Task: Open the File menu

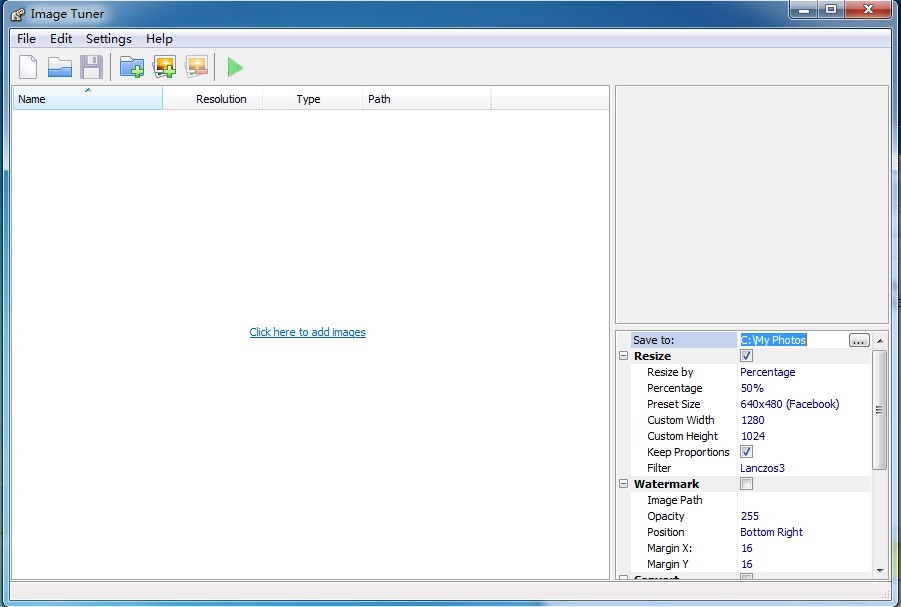Action: pyautogui.click(x=26, y=39)
